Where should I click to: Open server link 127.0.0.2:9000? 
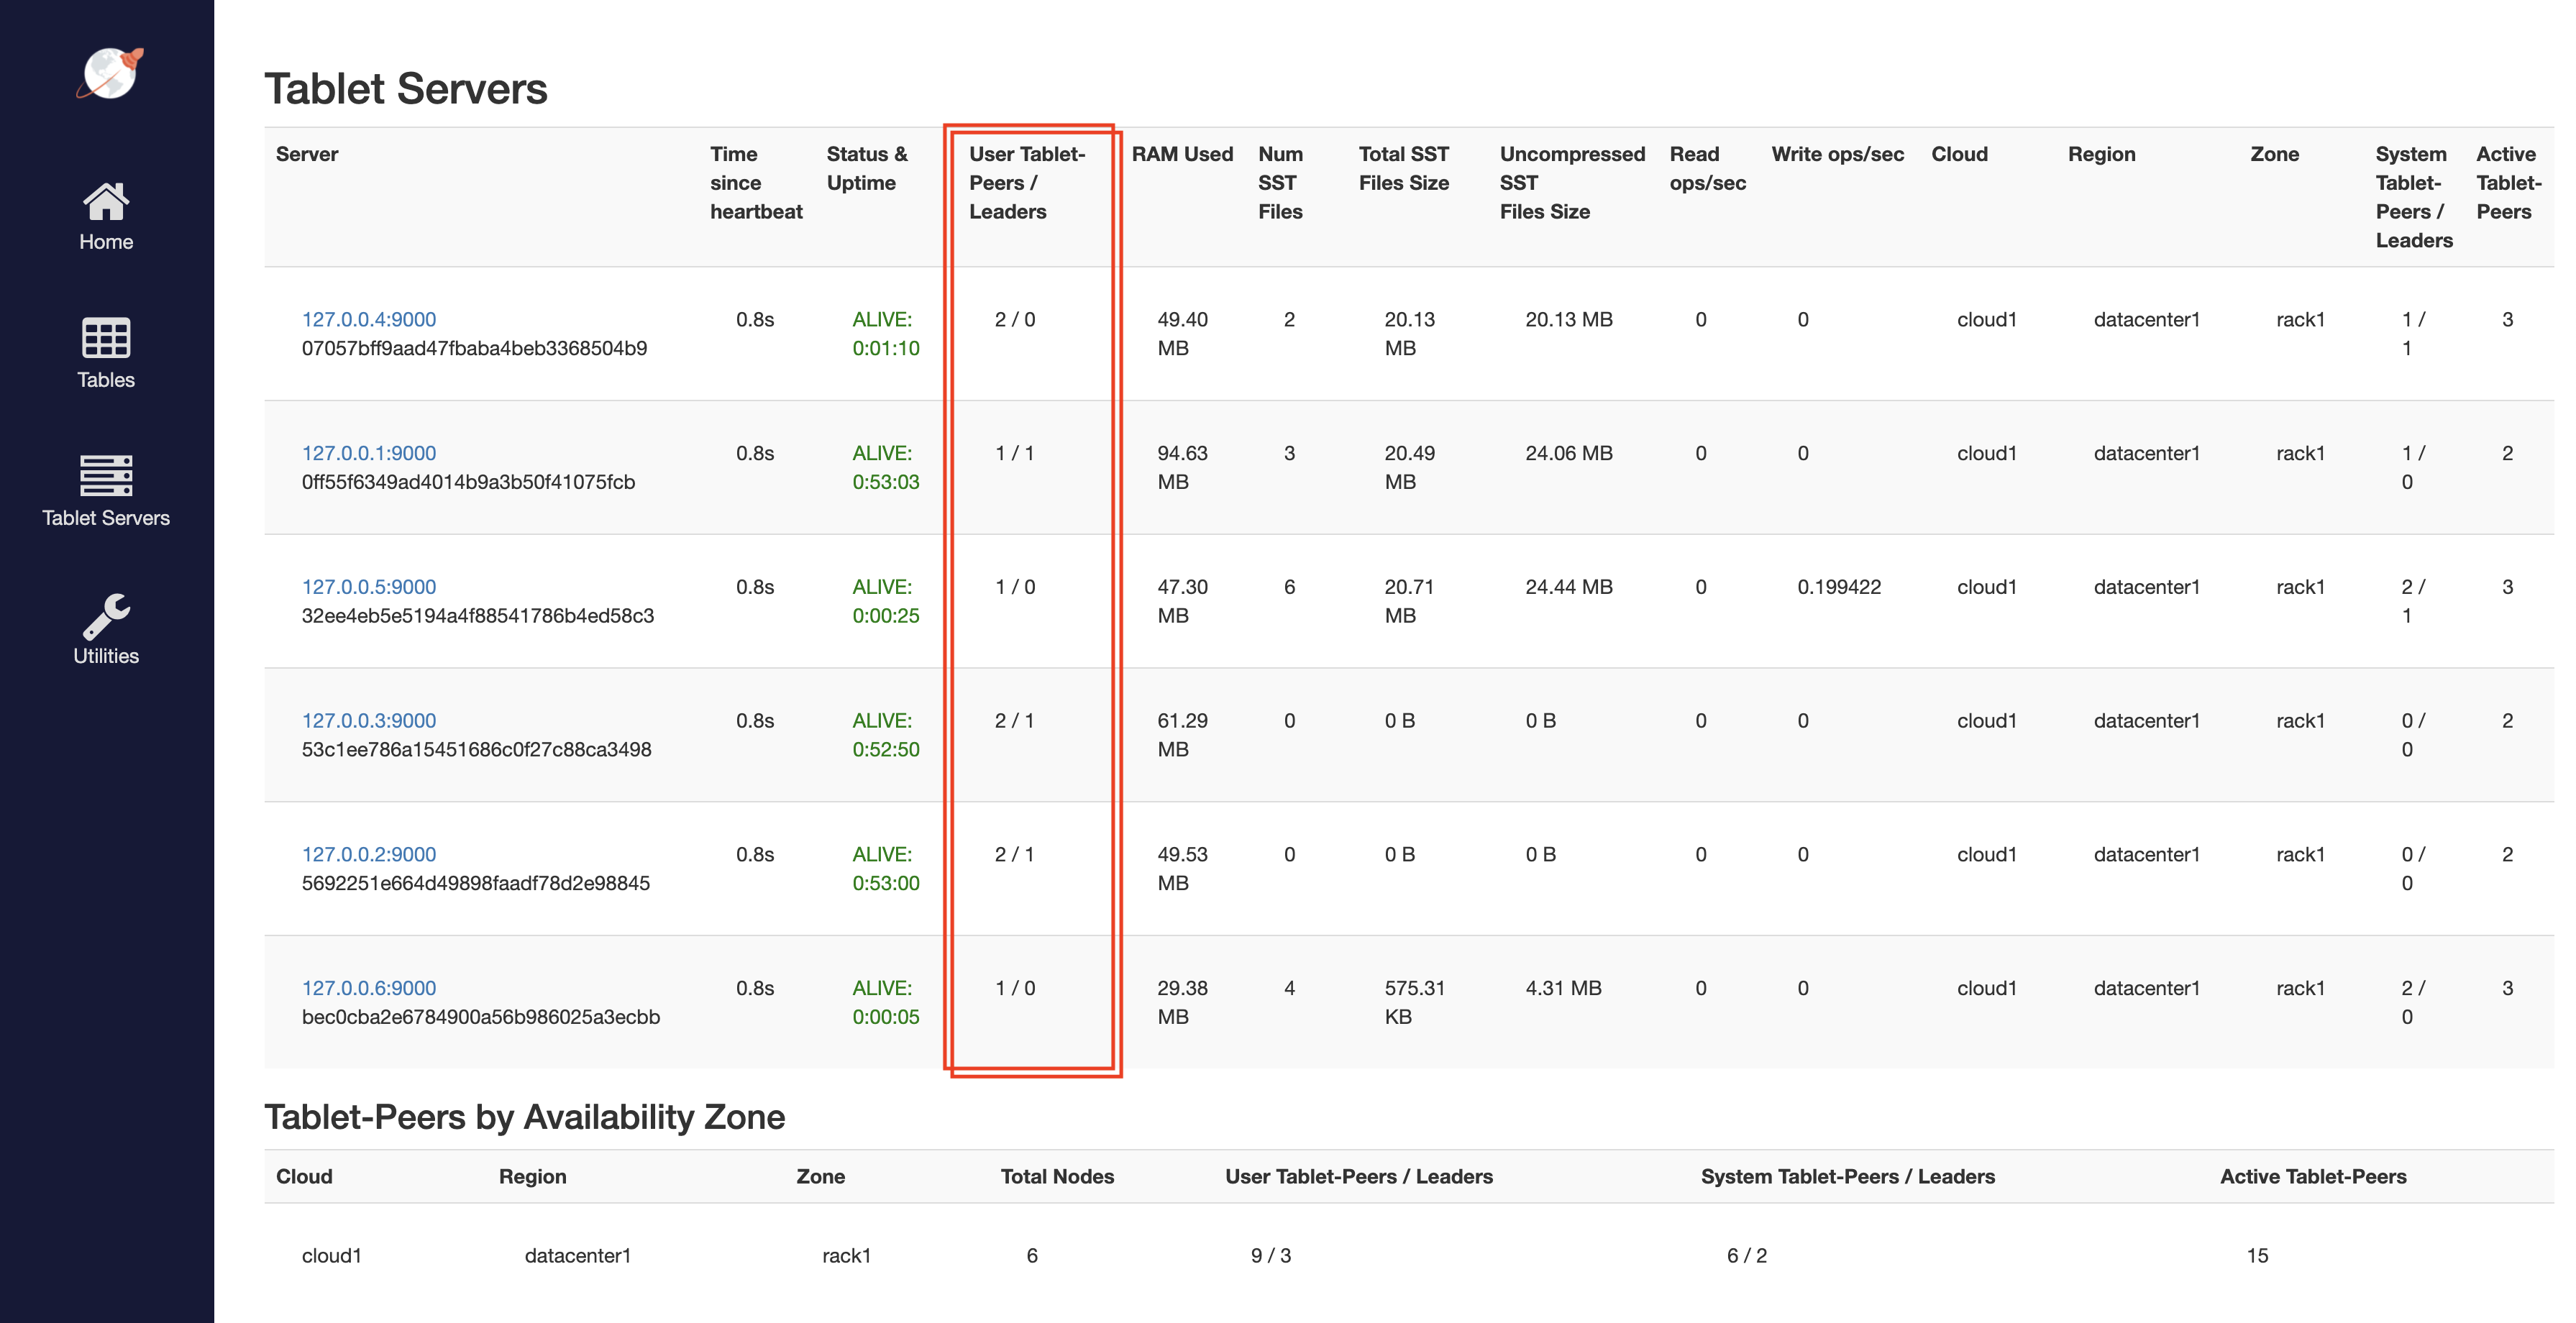point(369,854)
